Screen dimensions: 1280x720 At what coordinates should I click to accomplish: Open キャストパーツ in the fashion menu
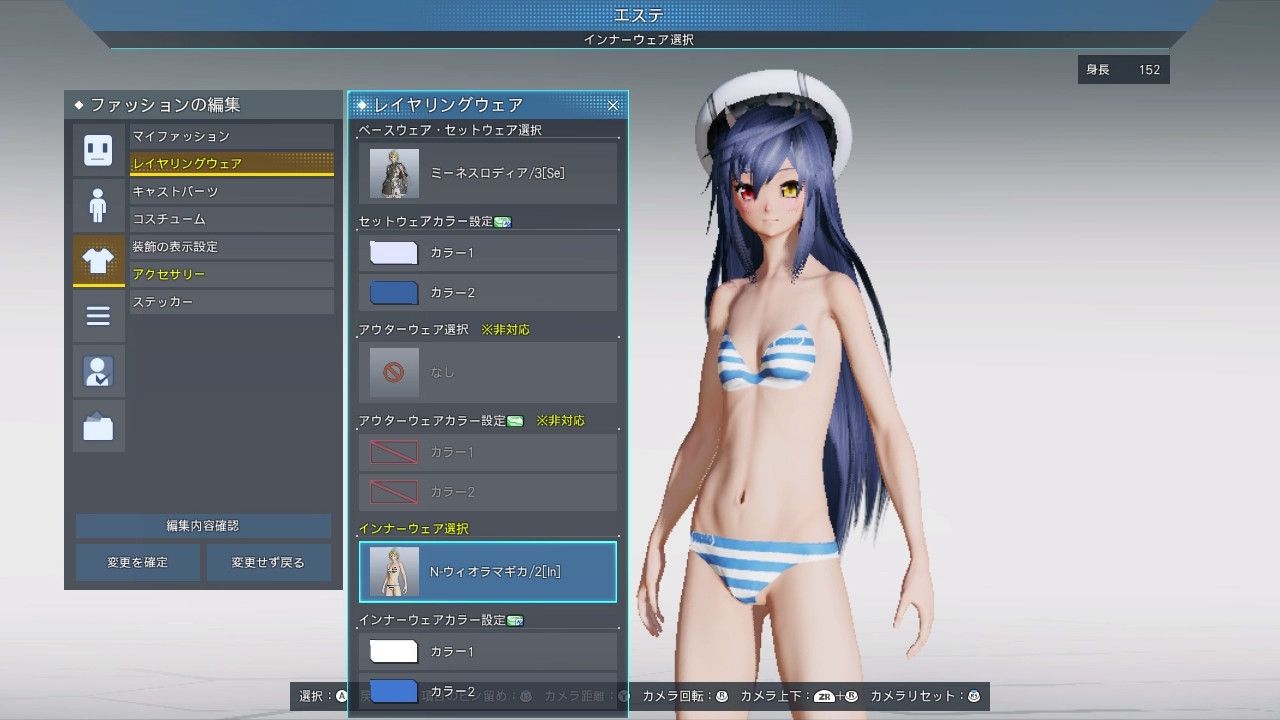[x=232, y=191]
